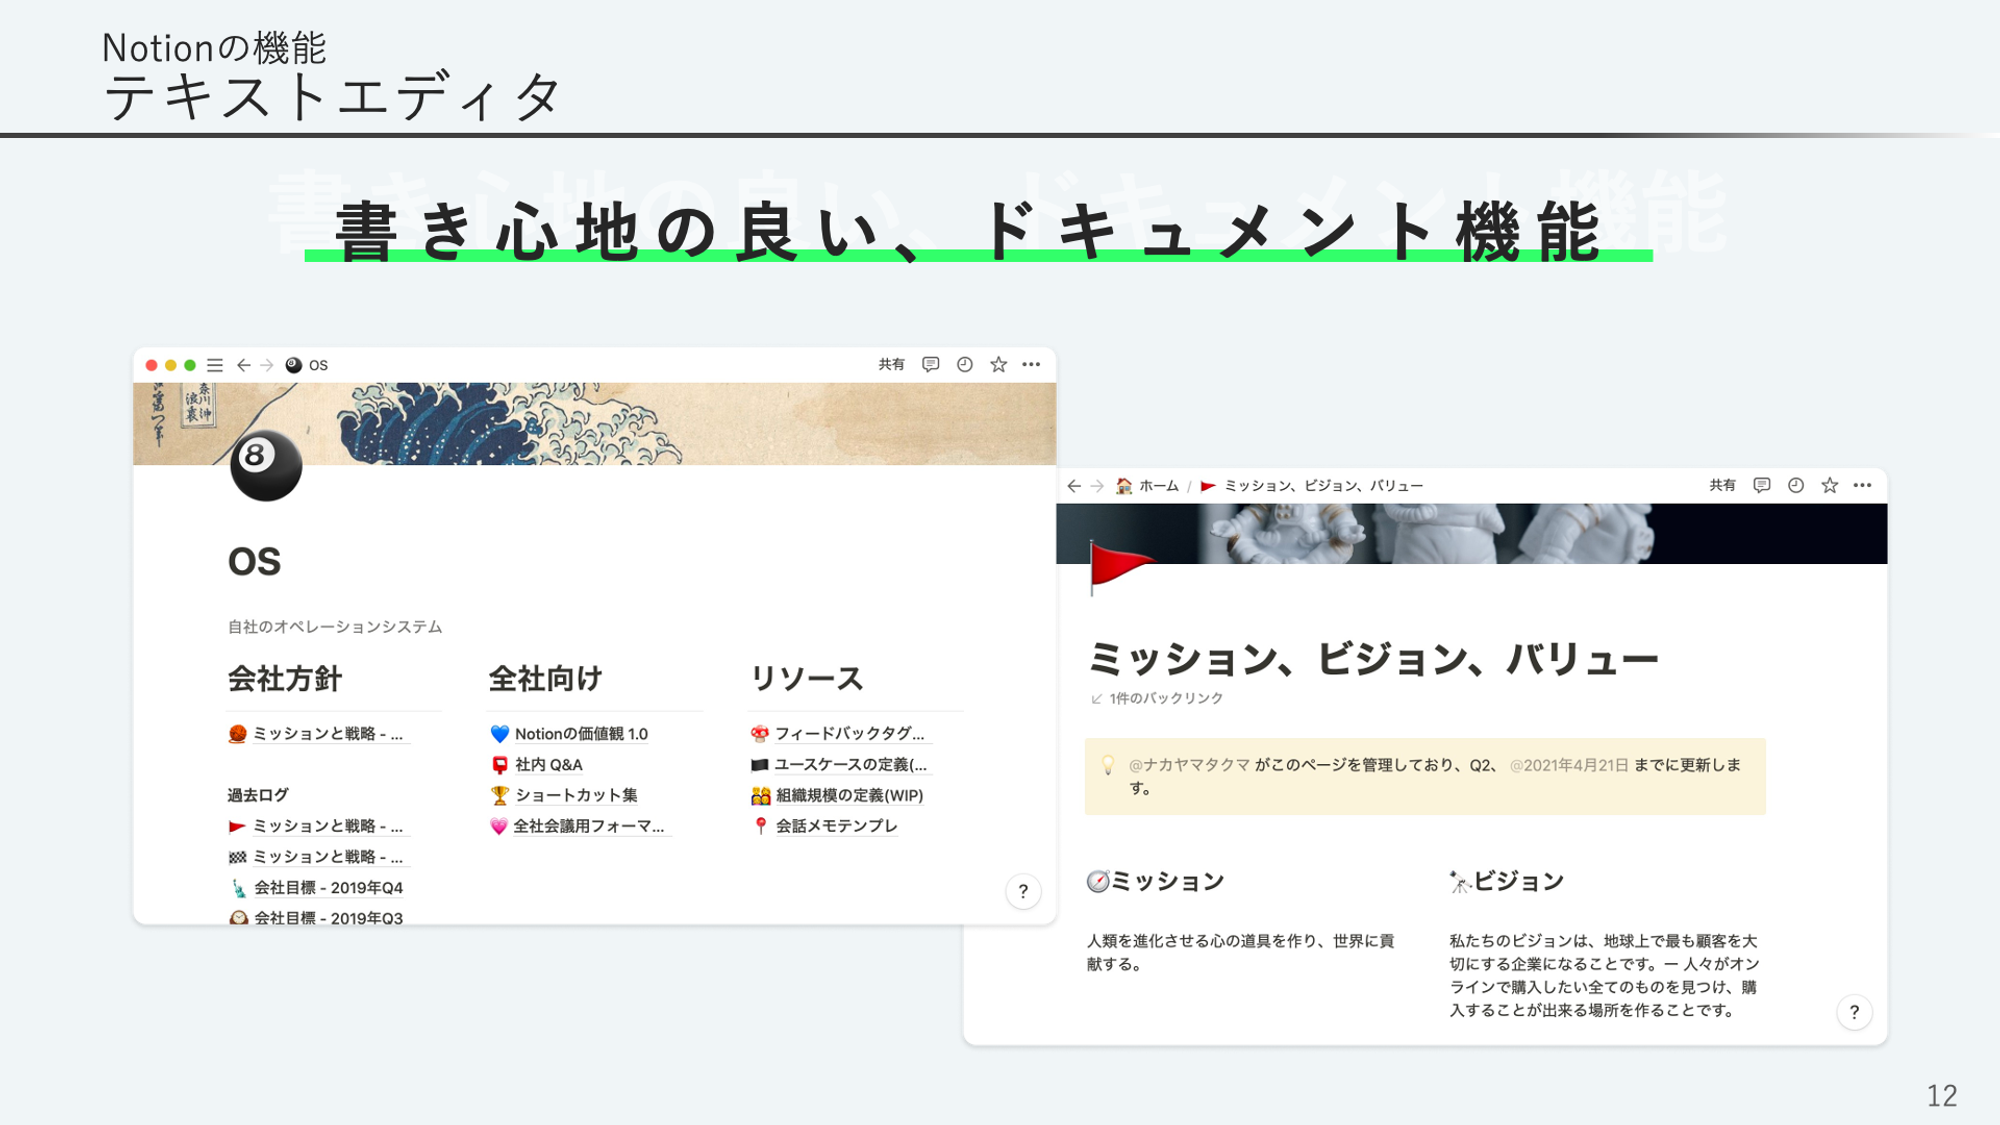
Task: Click 共有 share button in OS window
Action: pyautogui.click(x=891, y=365)
